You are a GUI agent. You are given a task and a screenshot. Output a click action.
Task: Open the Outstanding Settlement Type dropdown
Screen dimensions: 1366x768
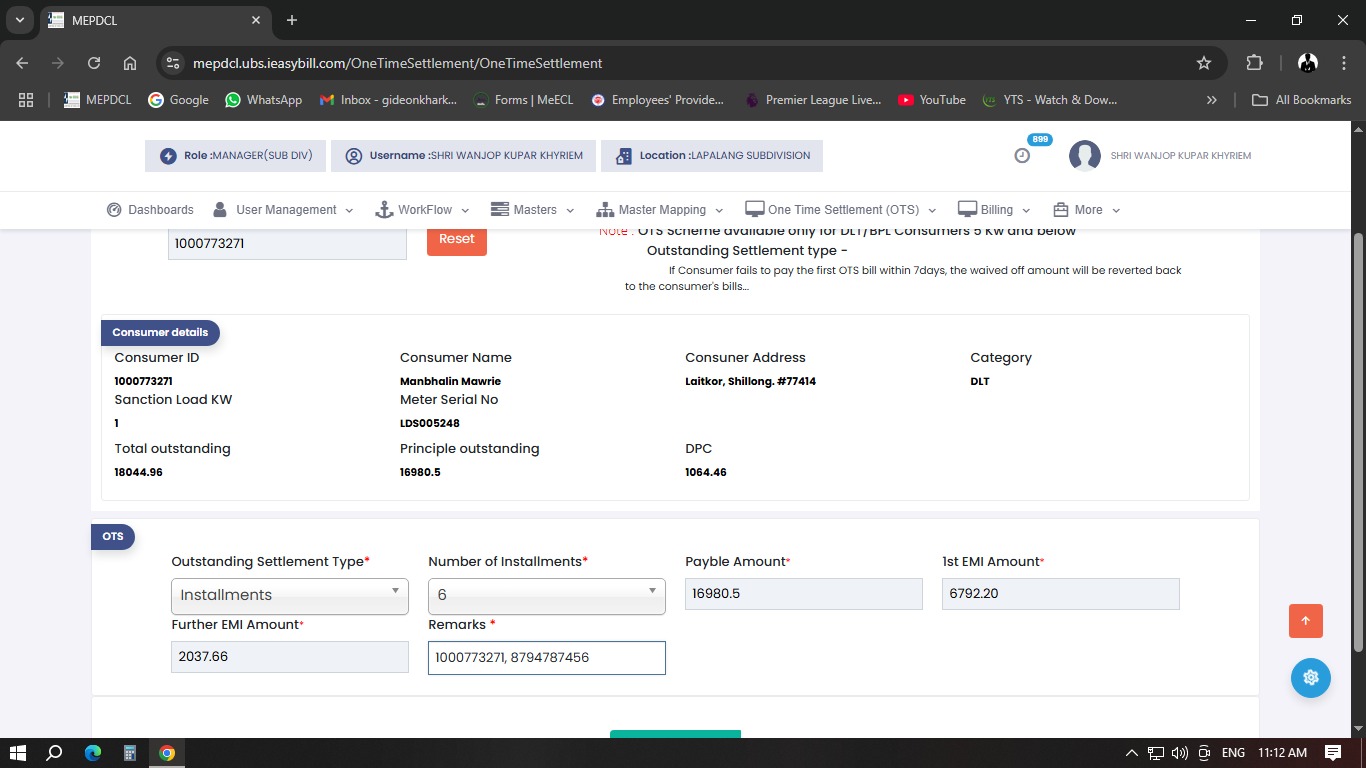coord(289,595)
